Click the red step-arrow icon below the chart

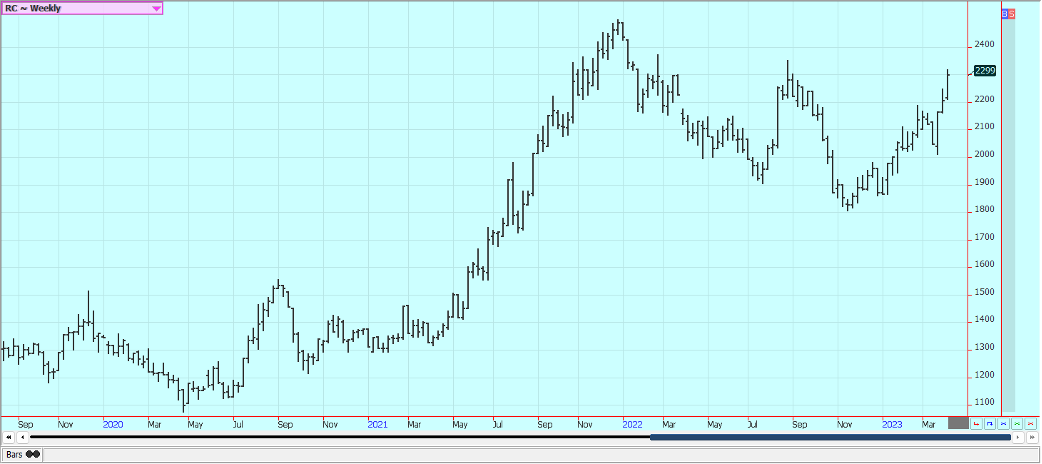976,423
